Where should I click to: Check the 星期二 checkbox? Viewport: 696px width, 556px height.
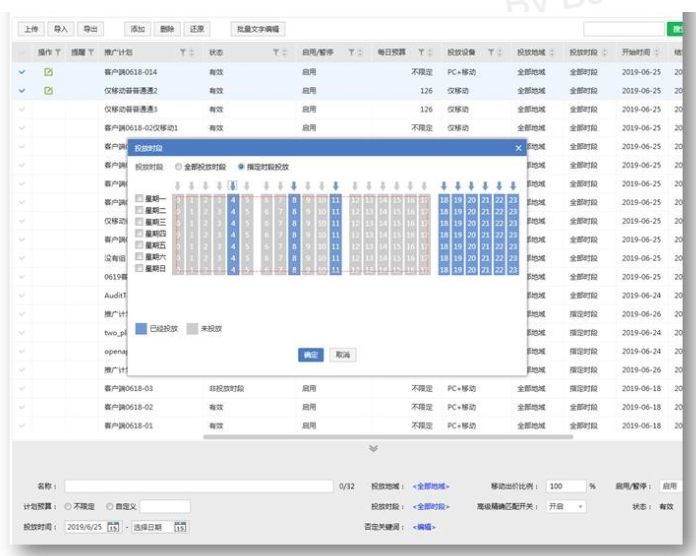tap(139, 210)
